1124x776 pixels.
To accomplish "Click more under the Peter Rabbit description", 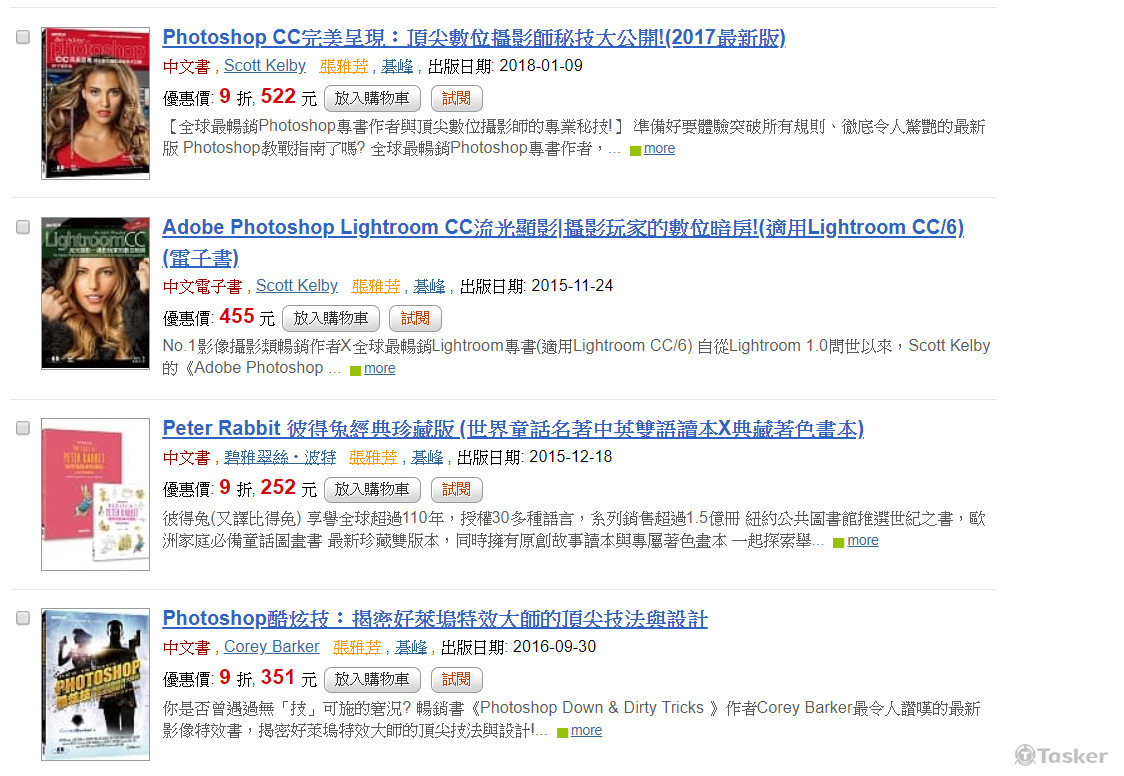I will point(862,540).
